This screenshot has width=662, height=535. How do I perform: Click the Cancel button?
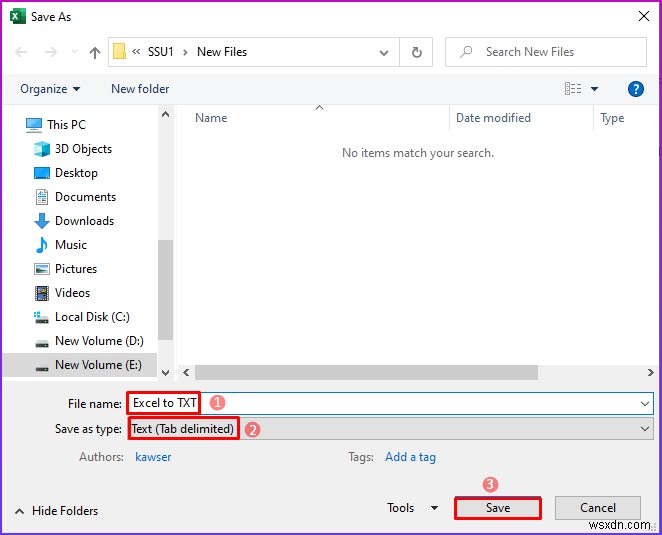point(598,508)
